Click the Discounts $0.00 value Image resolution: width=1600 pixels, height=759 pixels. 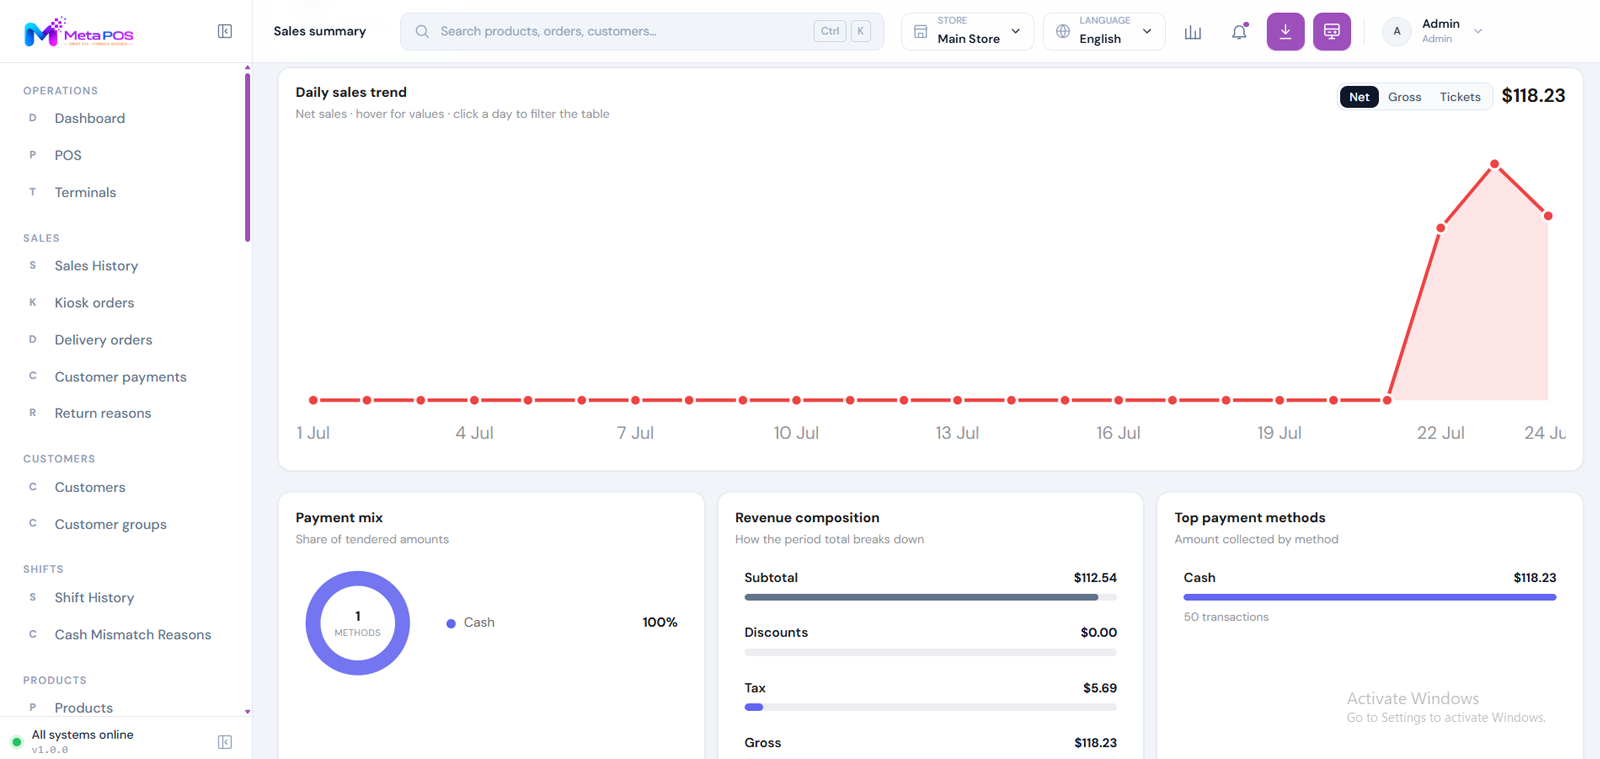pyautogui.click(x=1099, y=633)
